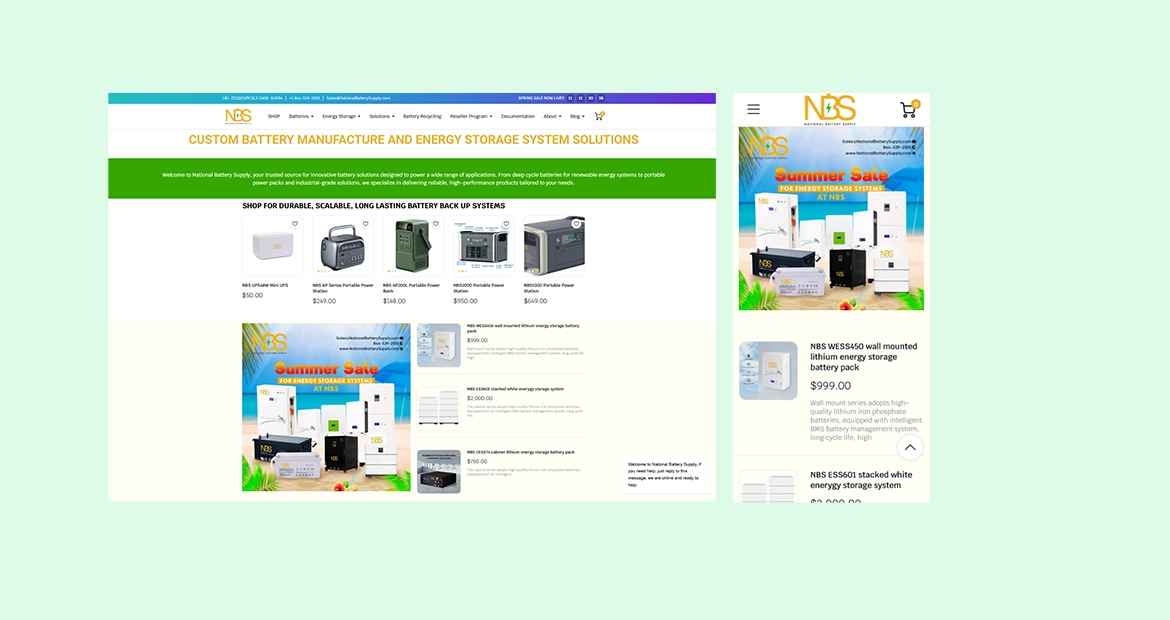Click the scroll-to-top arrow button
The image size is (1170, 620).
909,447
